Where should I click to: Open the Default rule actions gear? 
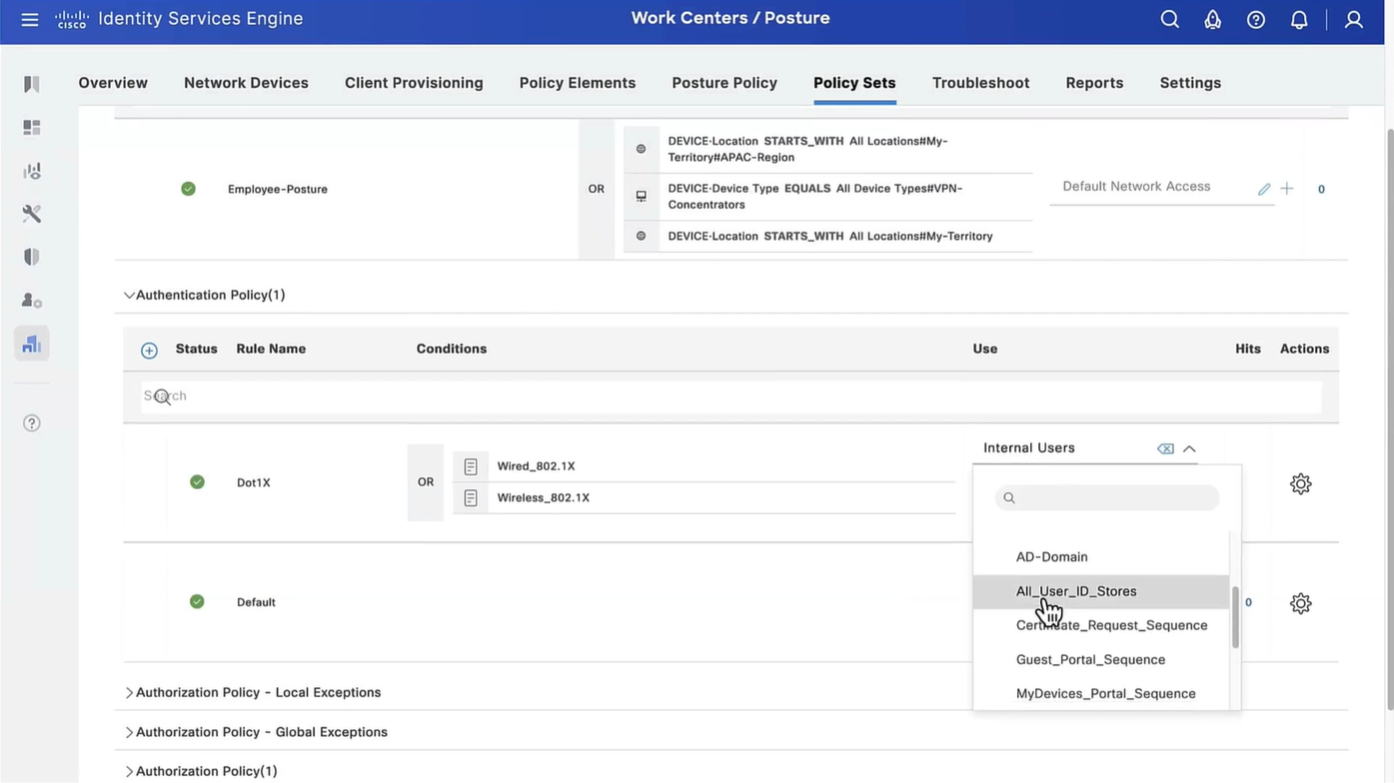[x=1300, y=603]
